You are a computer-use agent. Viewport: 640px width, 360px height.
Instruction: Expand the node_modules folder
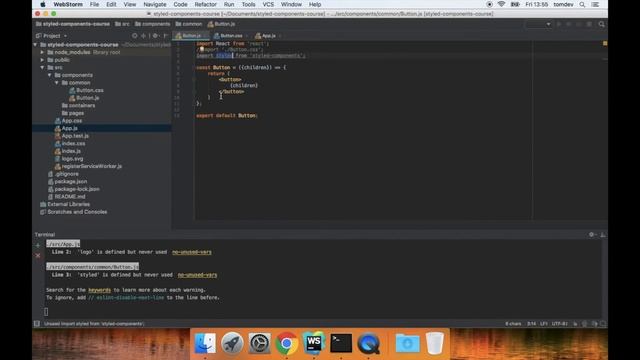click(42, 52)
